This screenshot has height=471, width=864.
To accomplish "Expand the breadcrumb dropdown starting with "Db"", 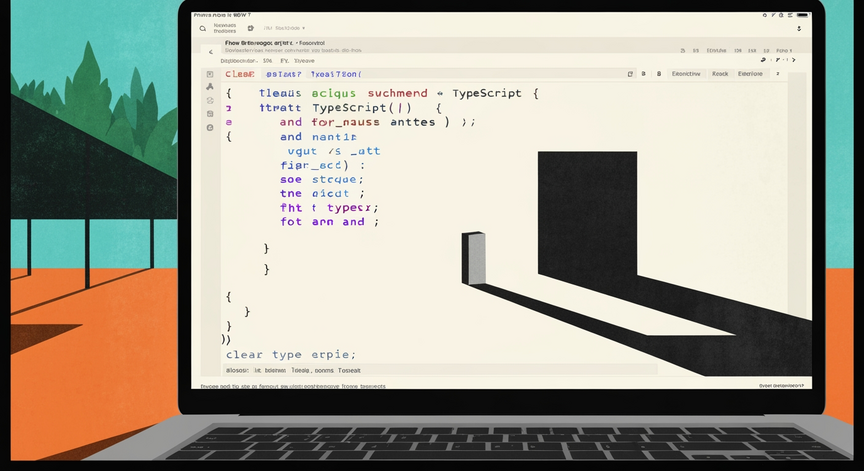I will 238,61.
